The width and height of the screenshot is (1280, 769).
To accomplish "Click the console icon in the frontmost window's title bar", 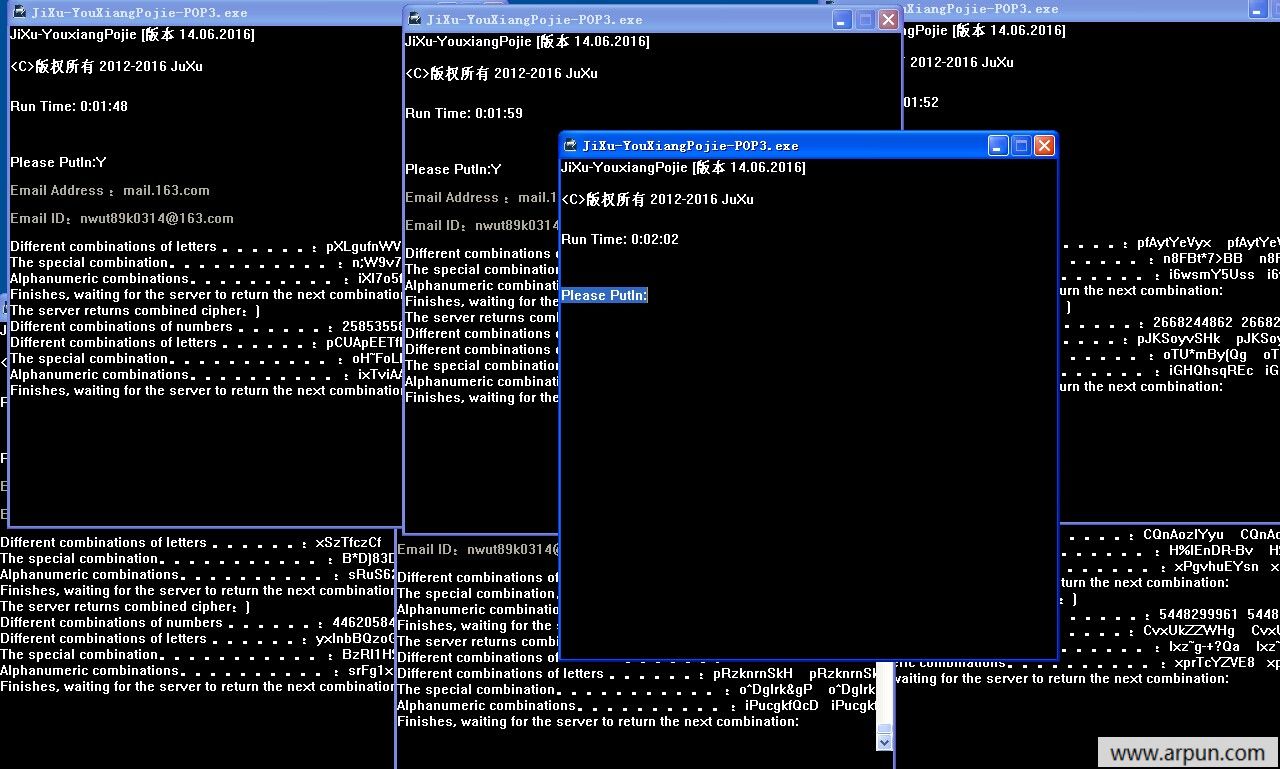I will point(571,146).
